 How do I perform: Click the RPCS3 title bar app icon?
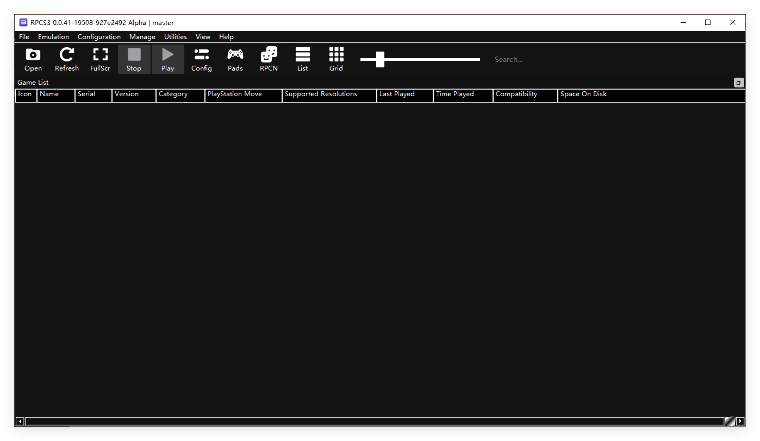23,22
